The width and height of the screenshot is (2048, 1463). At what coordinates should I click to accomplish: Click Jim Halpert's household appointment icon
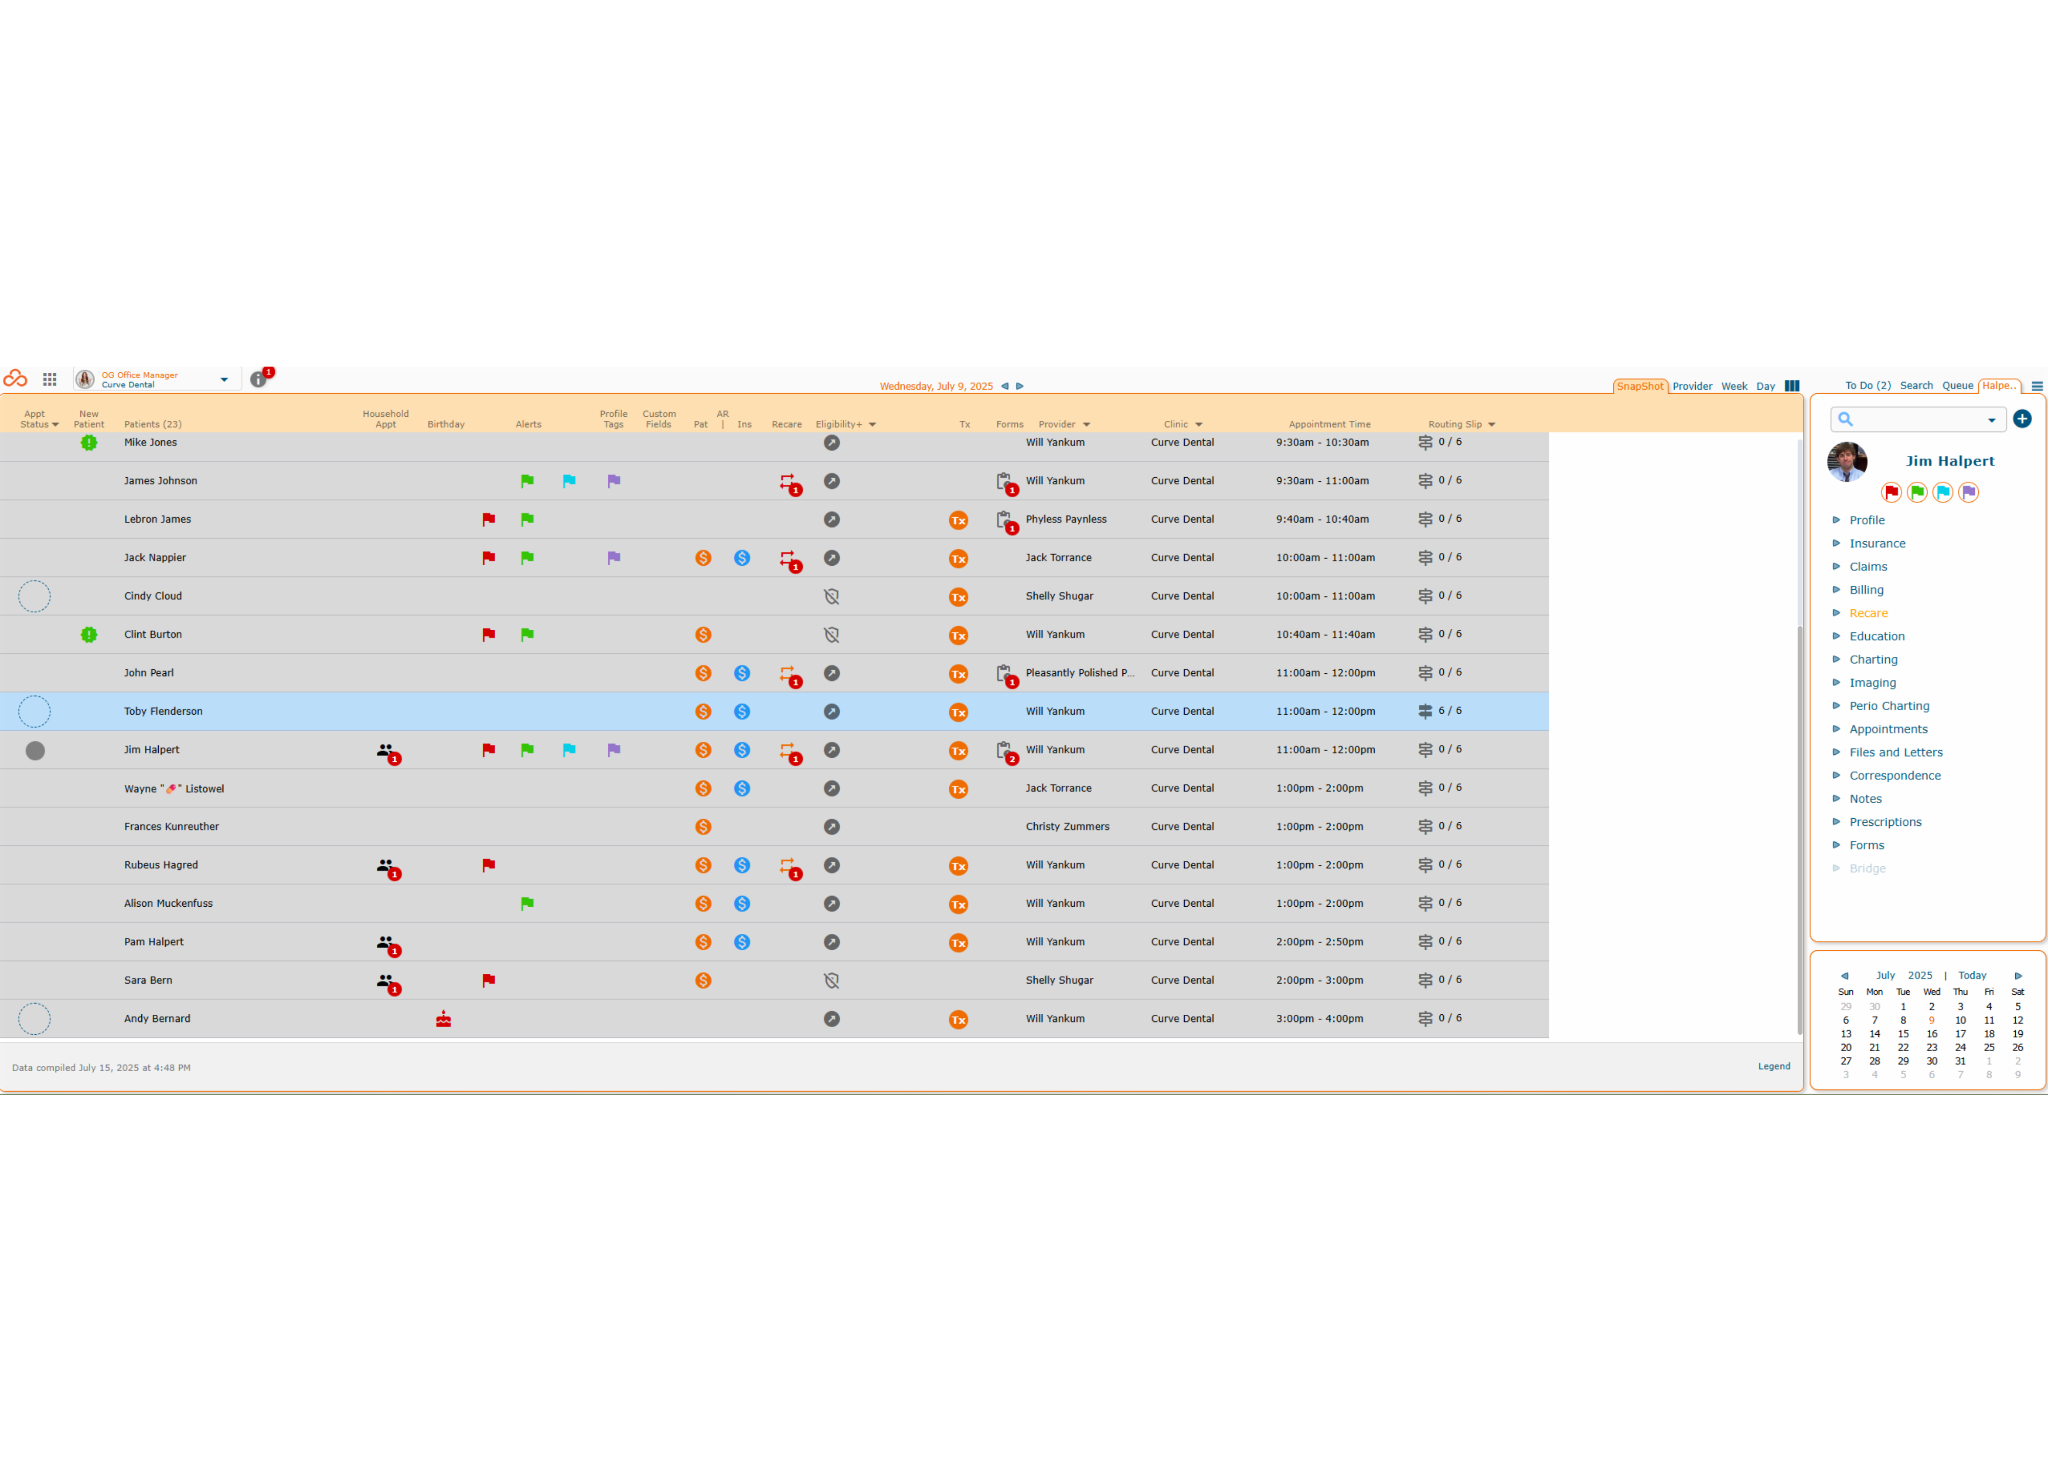[x=386, y=751]
